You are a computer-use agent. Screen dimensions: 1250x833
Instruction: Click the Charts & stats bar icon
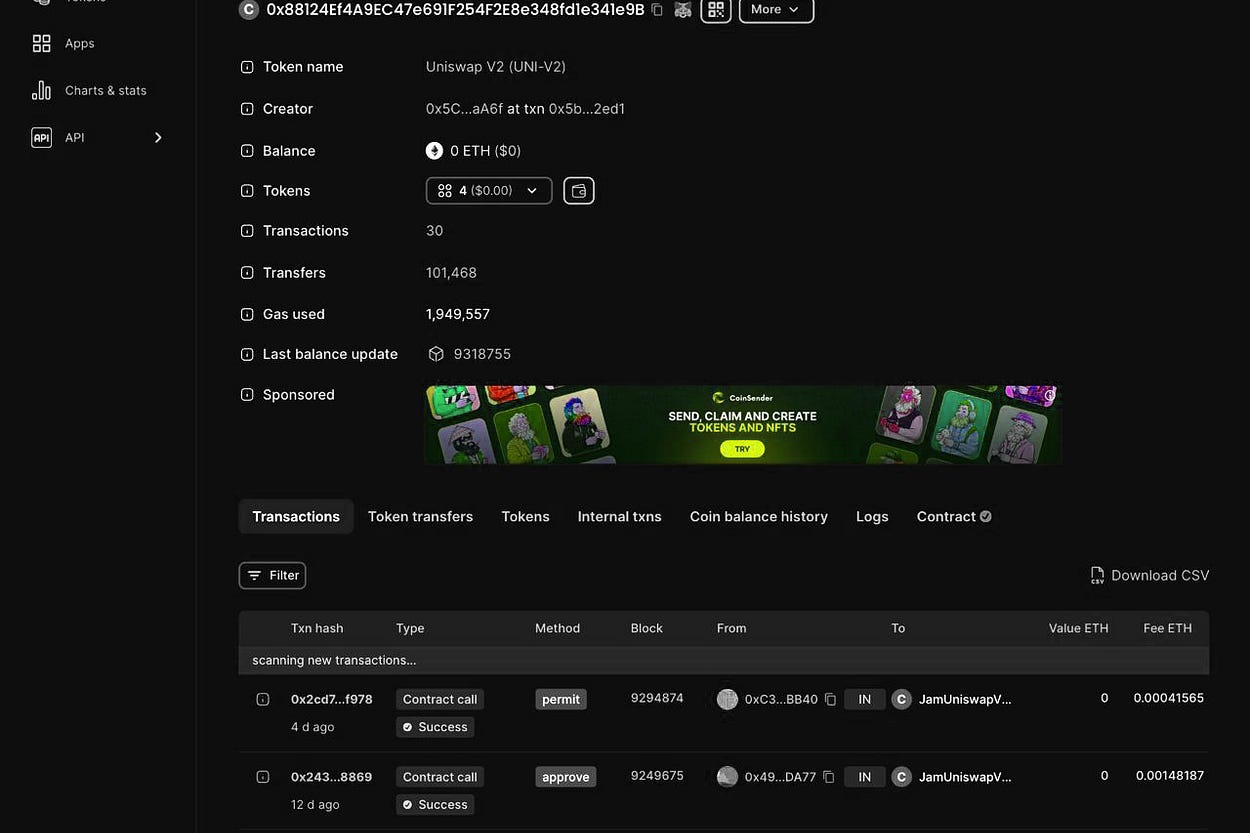pos(41,90)
